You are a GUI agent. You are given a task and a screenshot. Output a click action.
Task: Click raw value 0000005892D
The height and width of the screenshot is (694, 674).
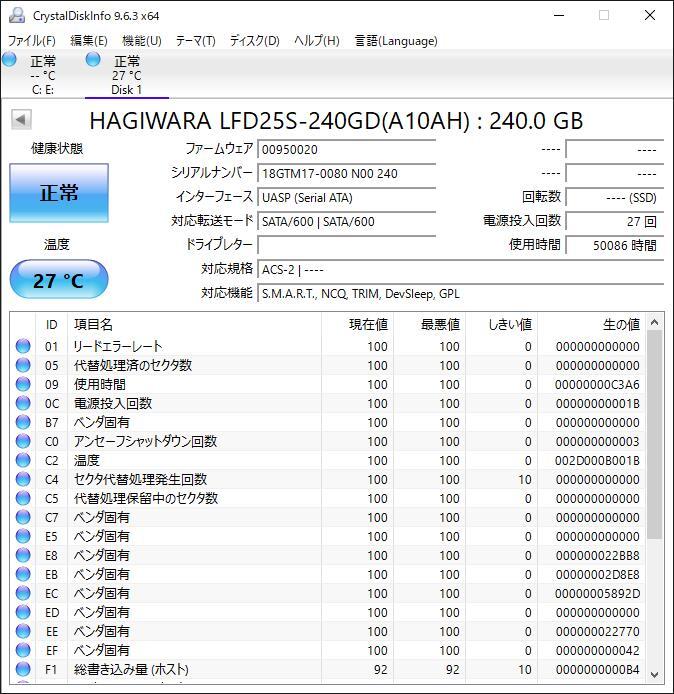[597, 594]
